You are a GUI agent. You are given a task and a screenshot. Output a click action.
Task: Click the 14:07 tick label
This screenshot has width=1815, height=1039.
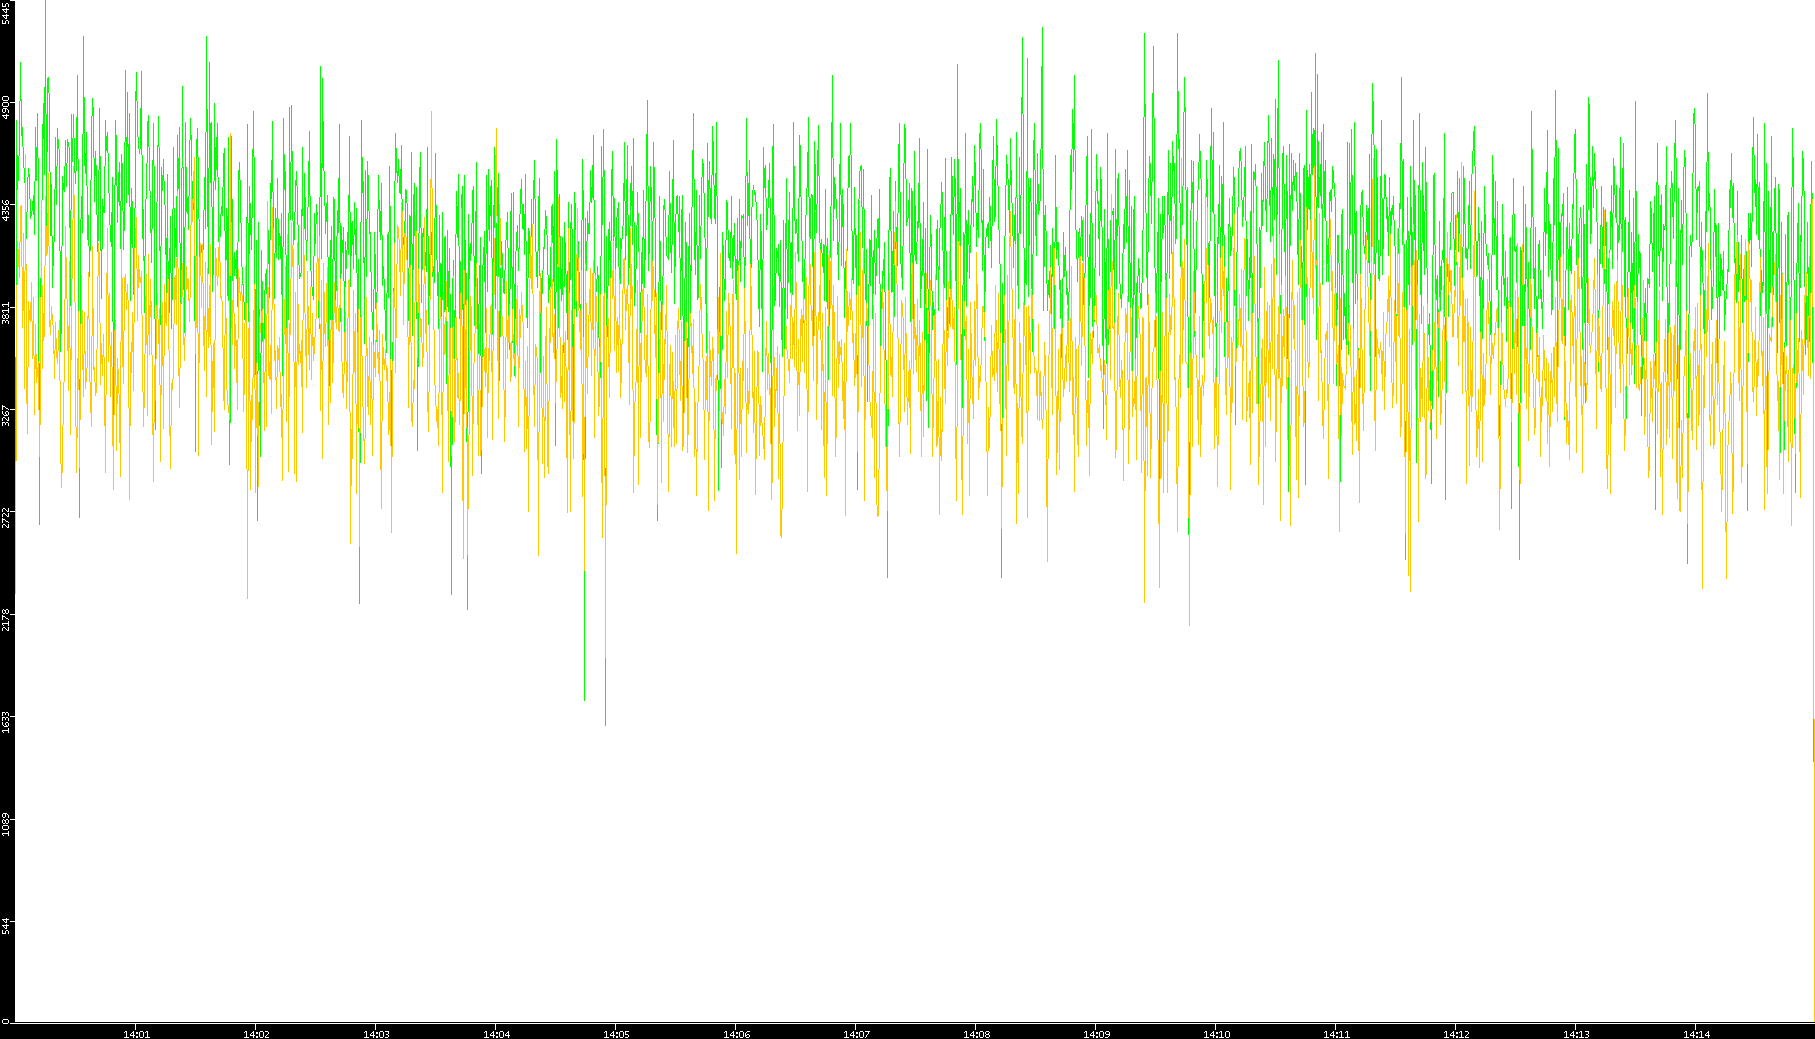[x=856, y=1034]
